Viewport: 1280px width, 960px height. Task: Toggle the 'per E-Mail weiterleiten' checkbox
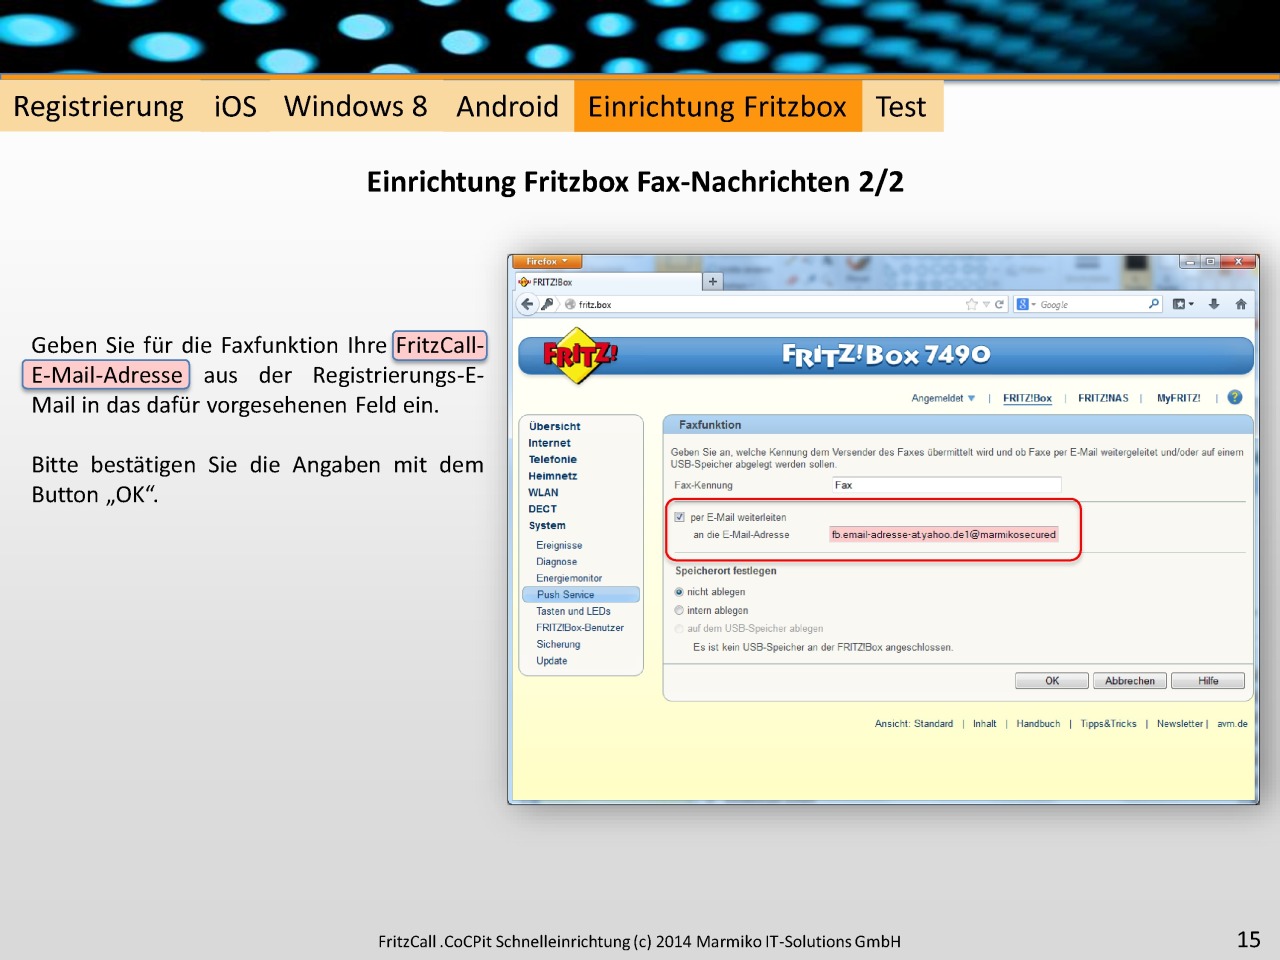pos(680,517)
